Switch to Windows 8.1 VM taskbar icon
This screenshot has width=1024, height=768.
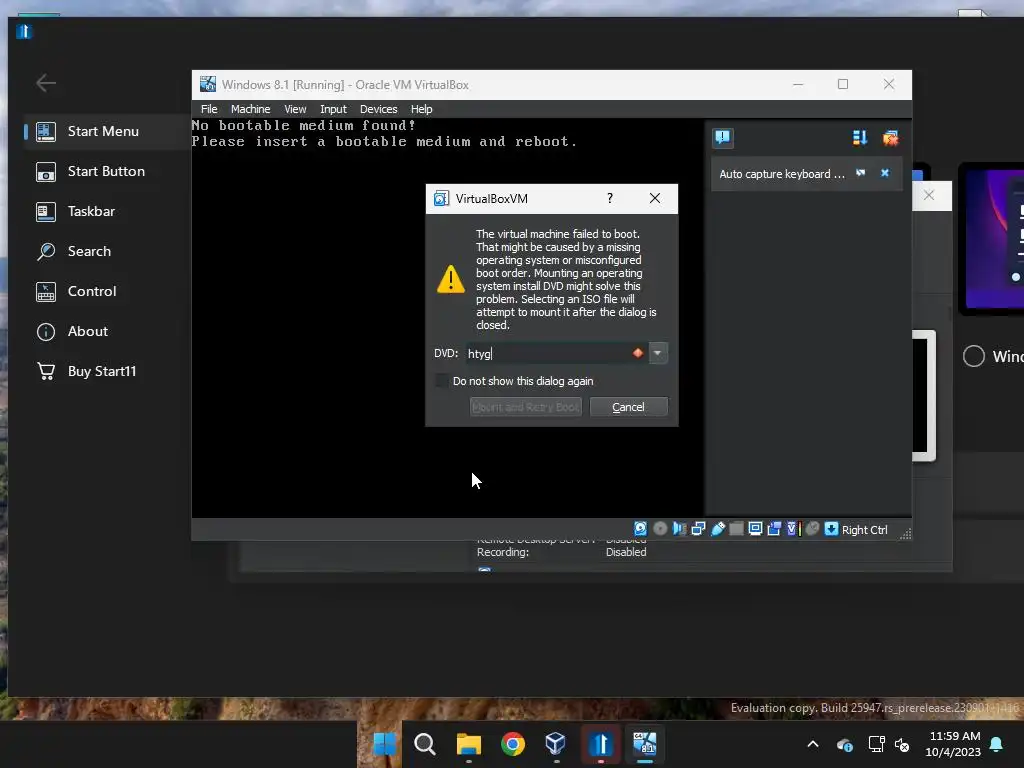coord(645,744)
